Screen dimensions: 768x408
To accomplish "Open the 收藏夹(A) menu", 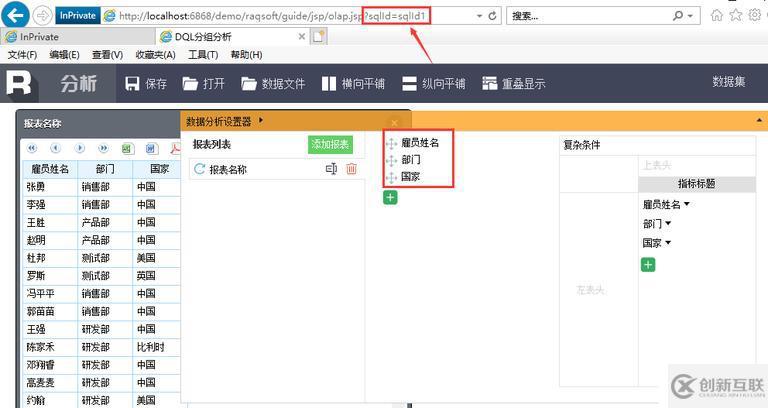I will coord(156,55).
